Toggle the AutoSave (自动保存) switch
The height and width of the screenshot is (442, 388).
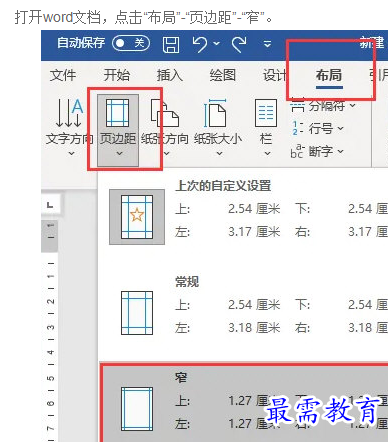(131, 43)
